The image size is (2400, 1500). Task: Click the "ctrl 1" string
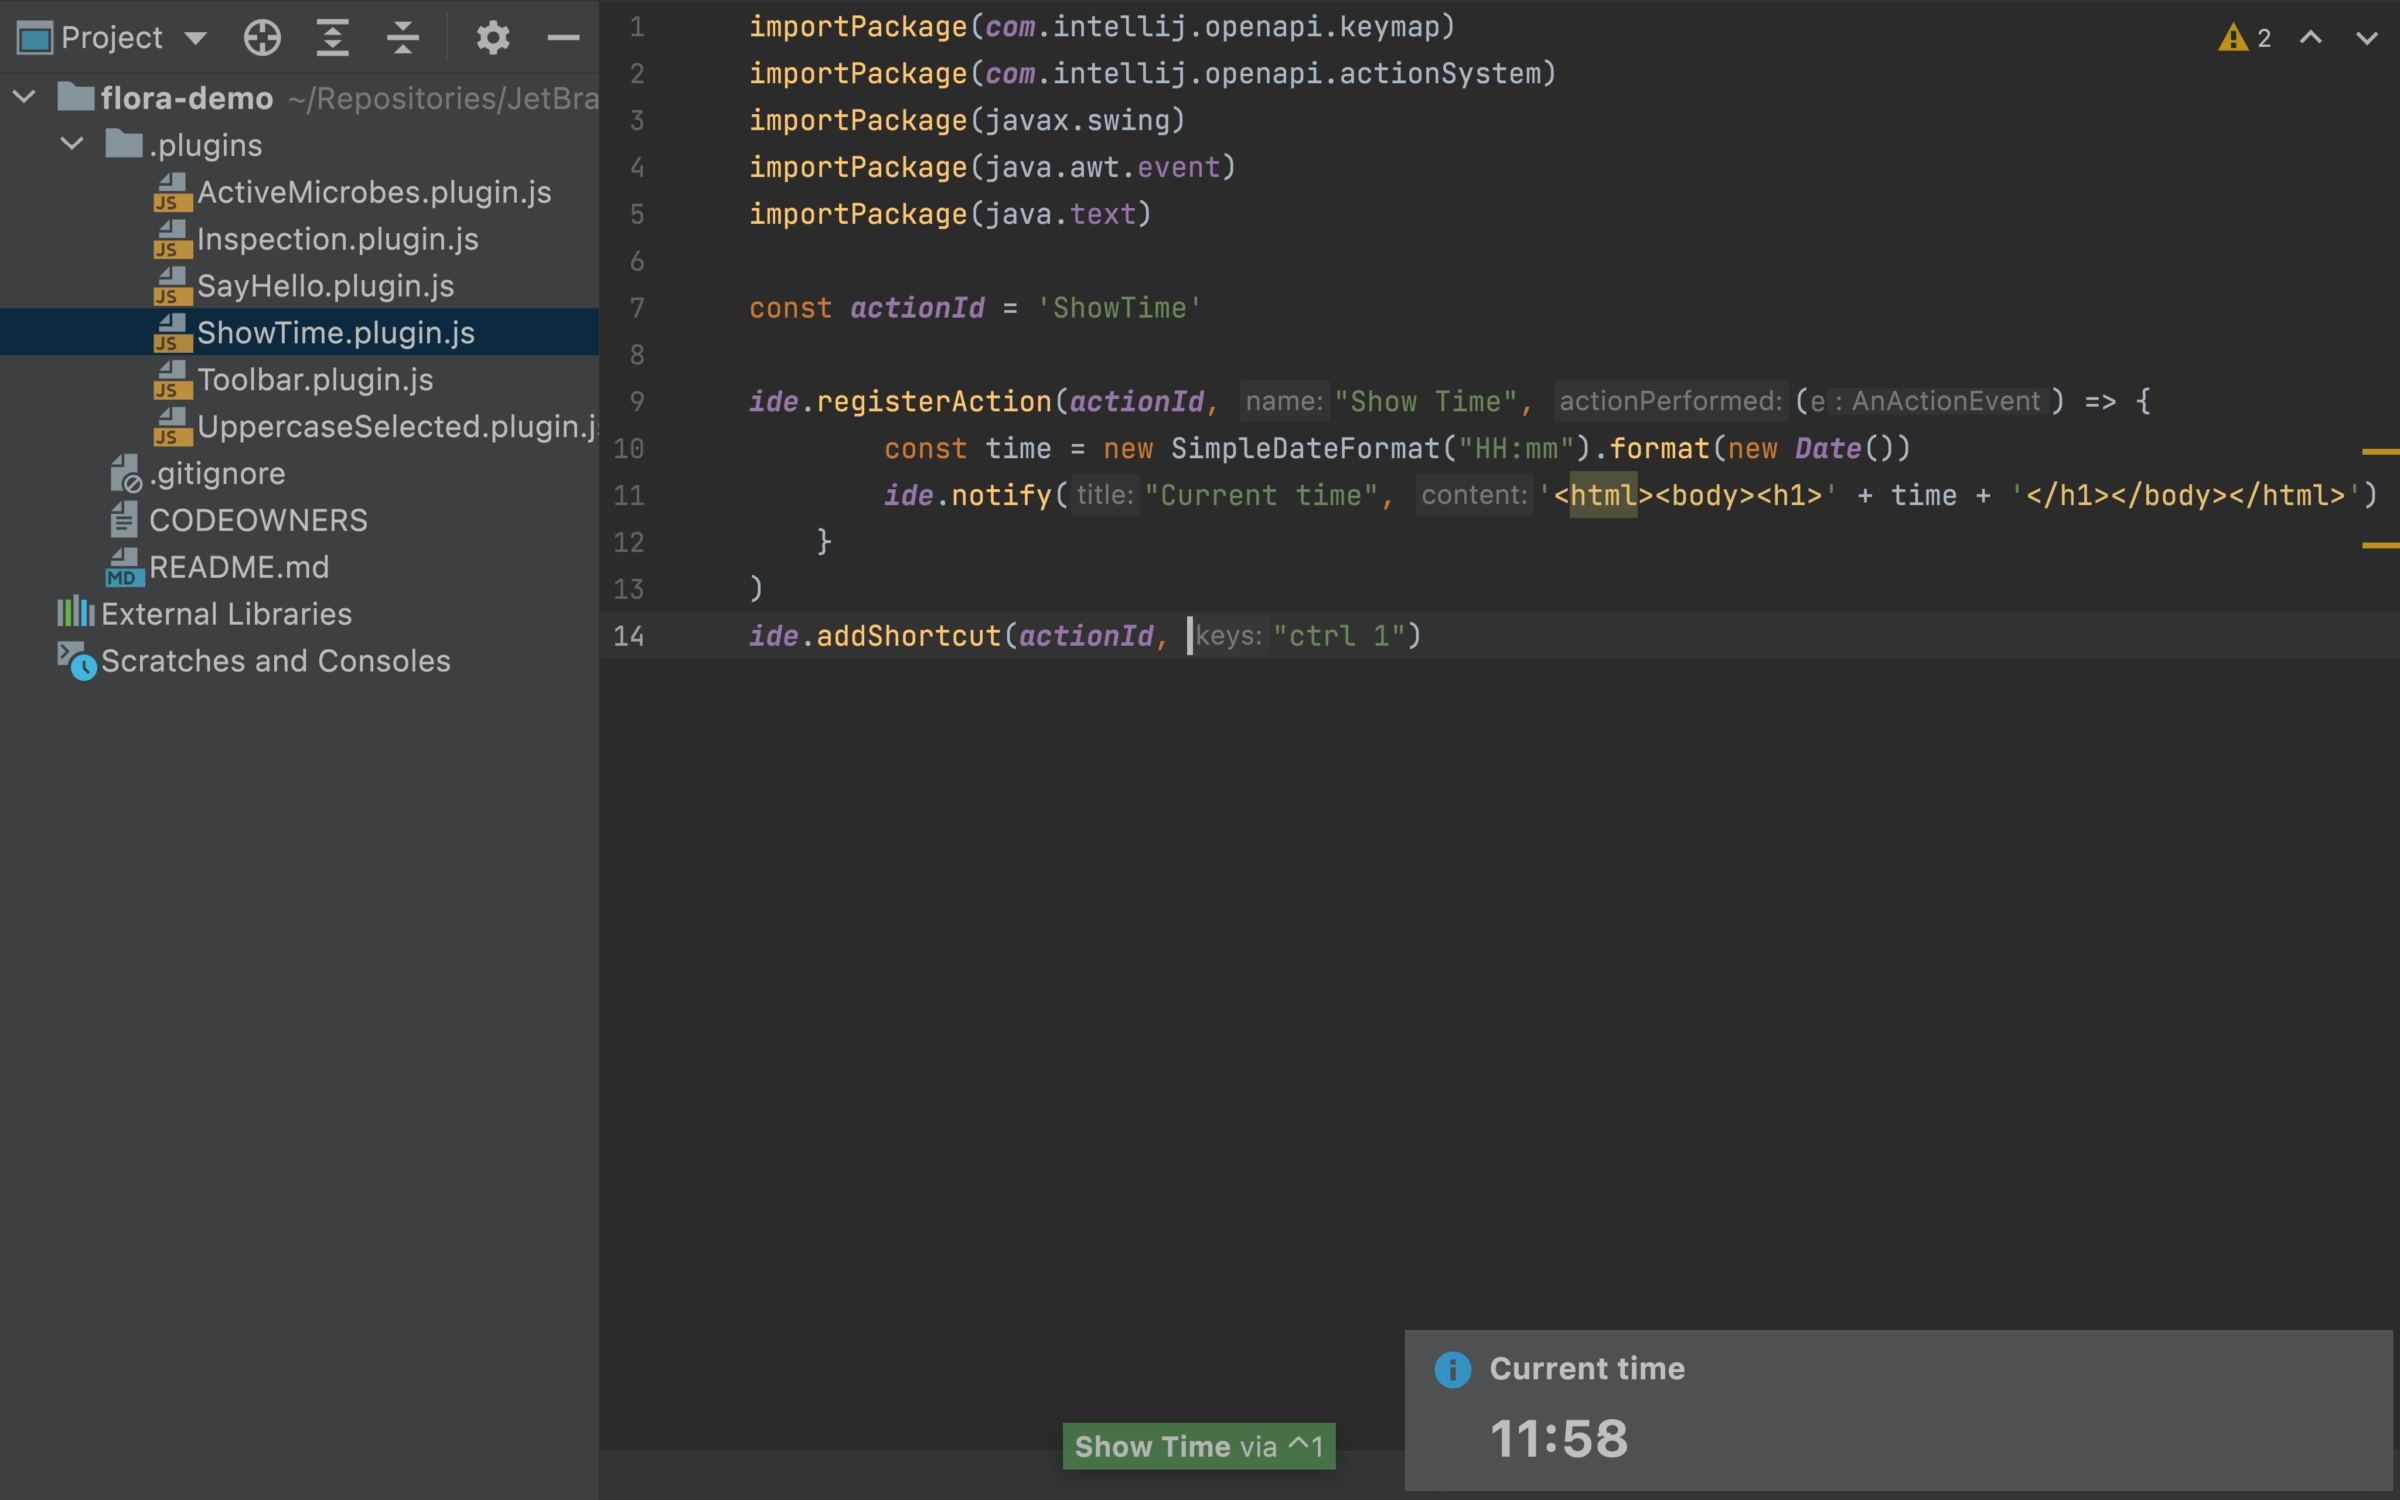coord(1339,636)
